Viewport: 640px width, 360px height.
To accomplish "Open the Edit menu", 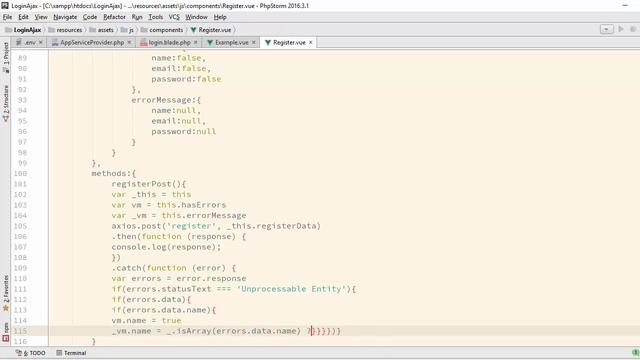I will click(23, 17).
